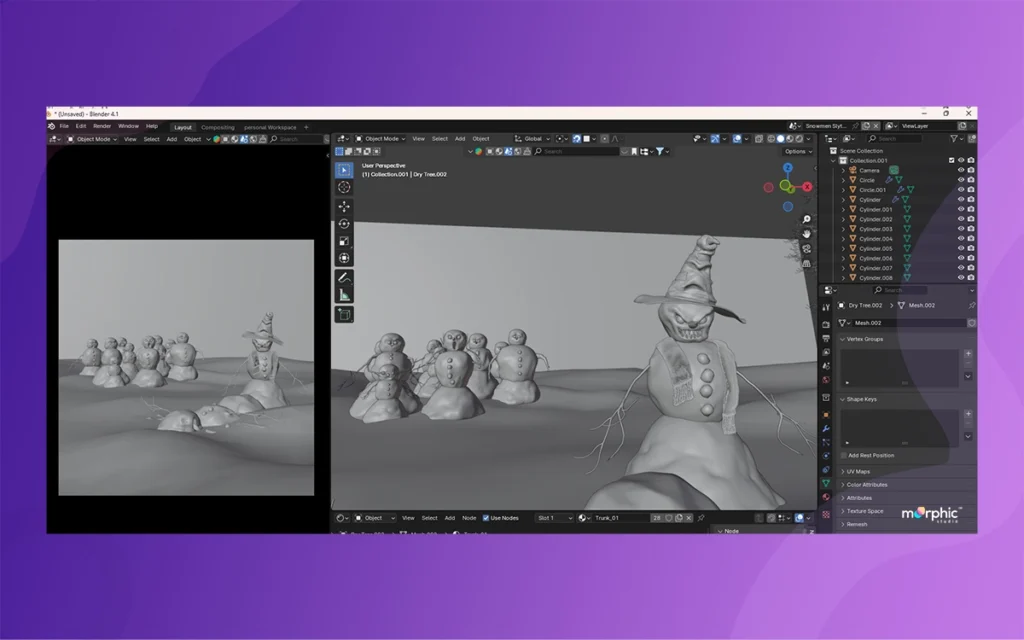Toggle snapping magnet in main viewport header
The width and height of the screenshot is (1024, 640).
click(577, 138)
